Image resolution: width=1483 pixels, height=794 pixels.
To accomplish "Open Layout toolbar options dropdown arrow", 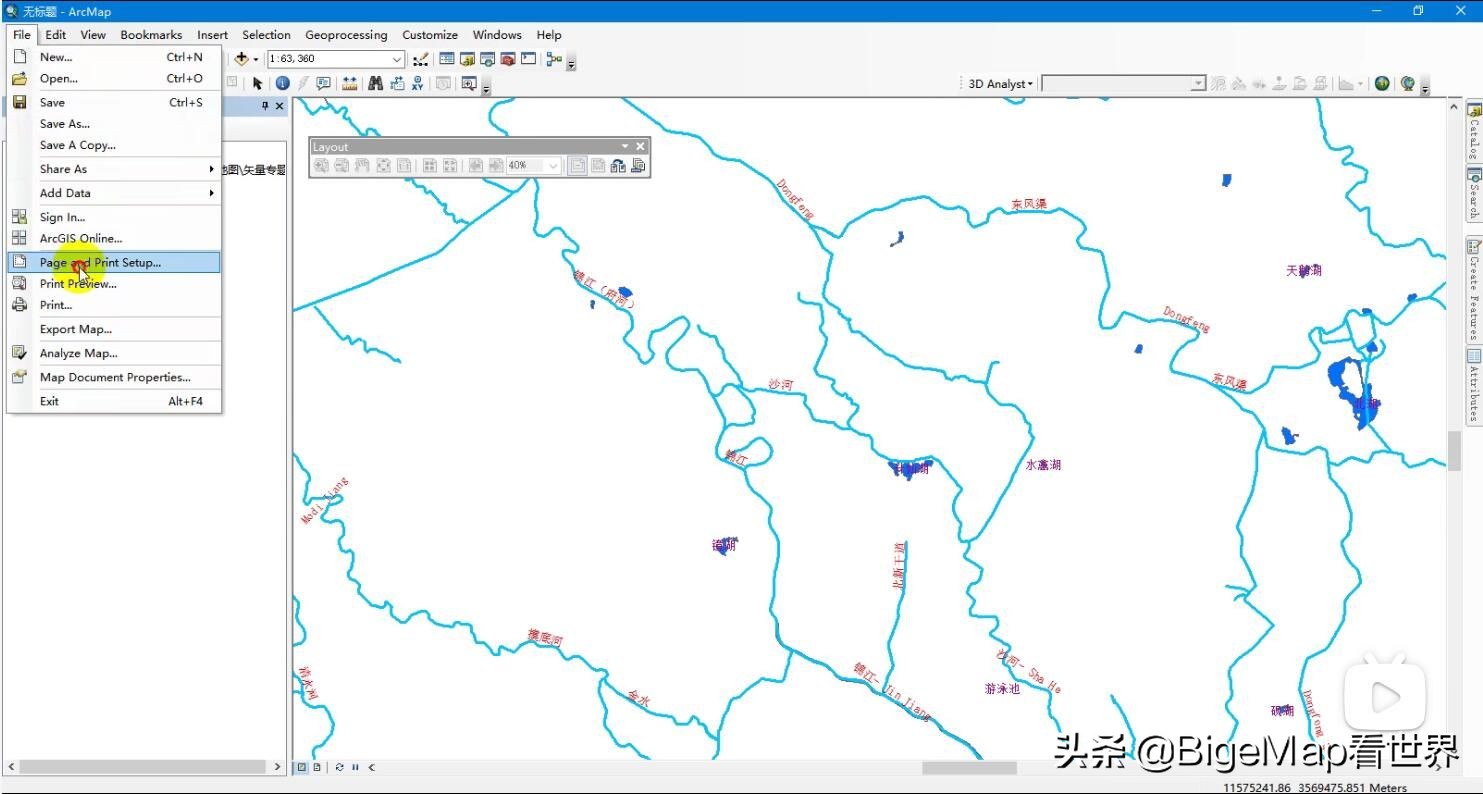I will point(625,147).
